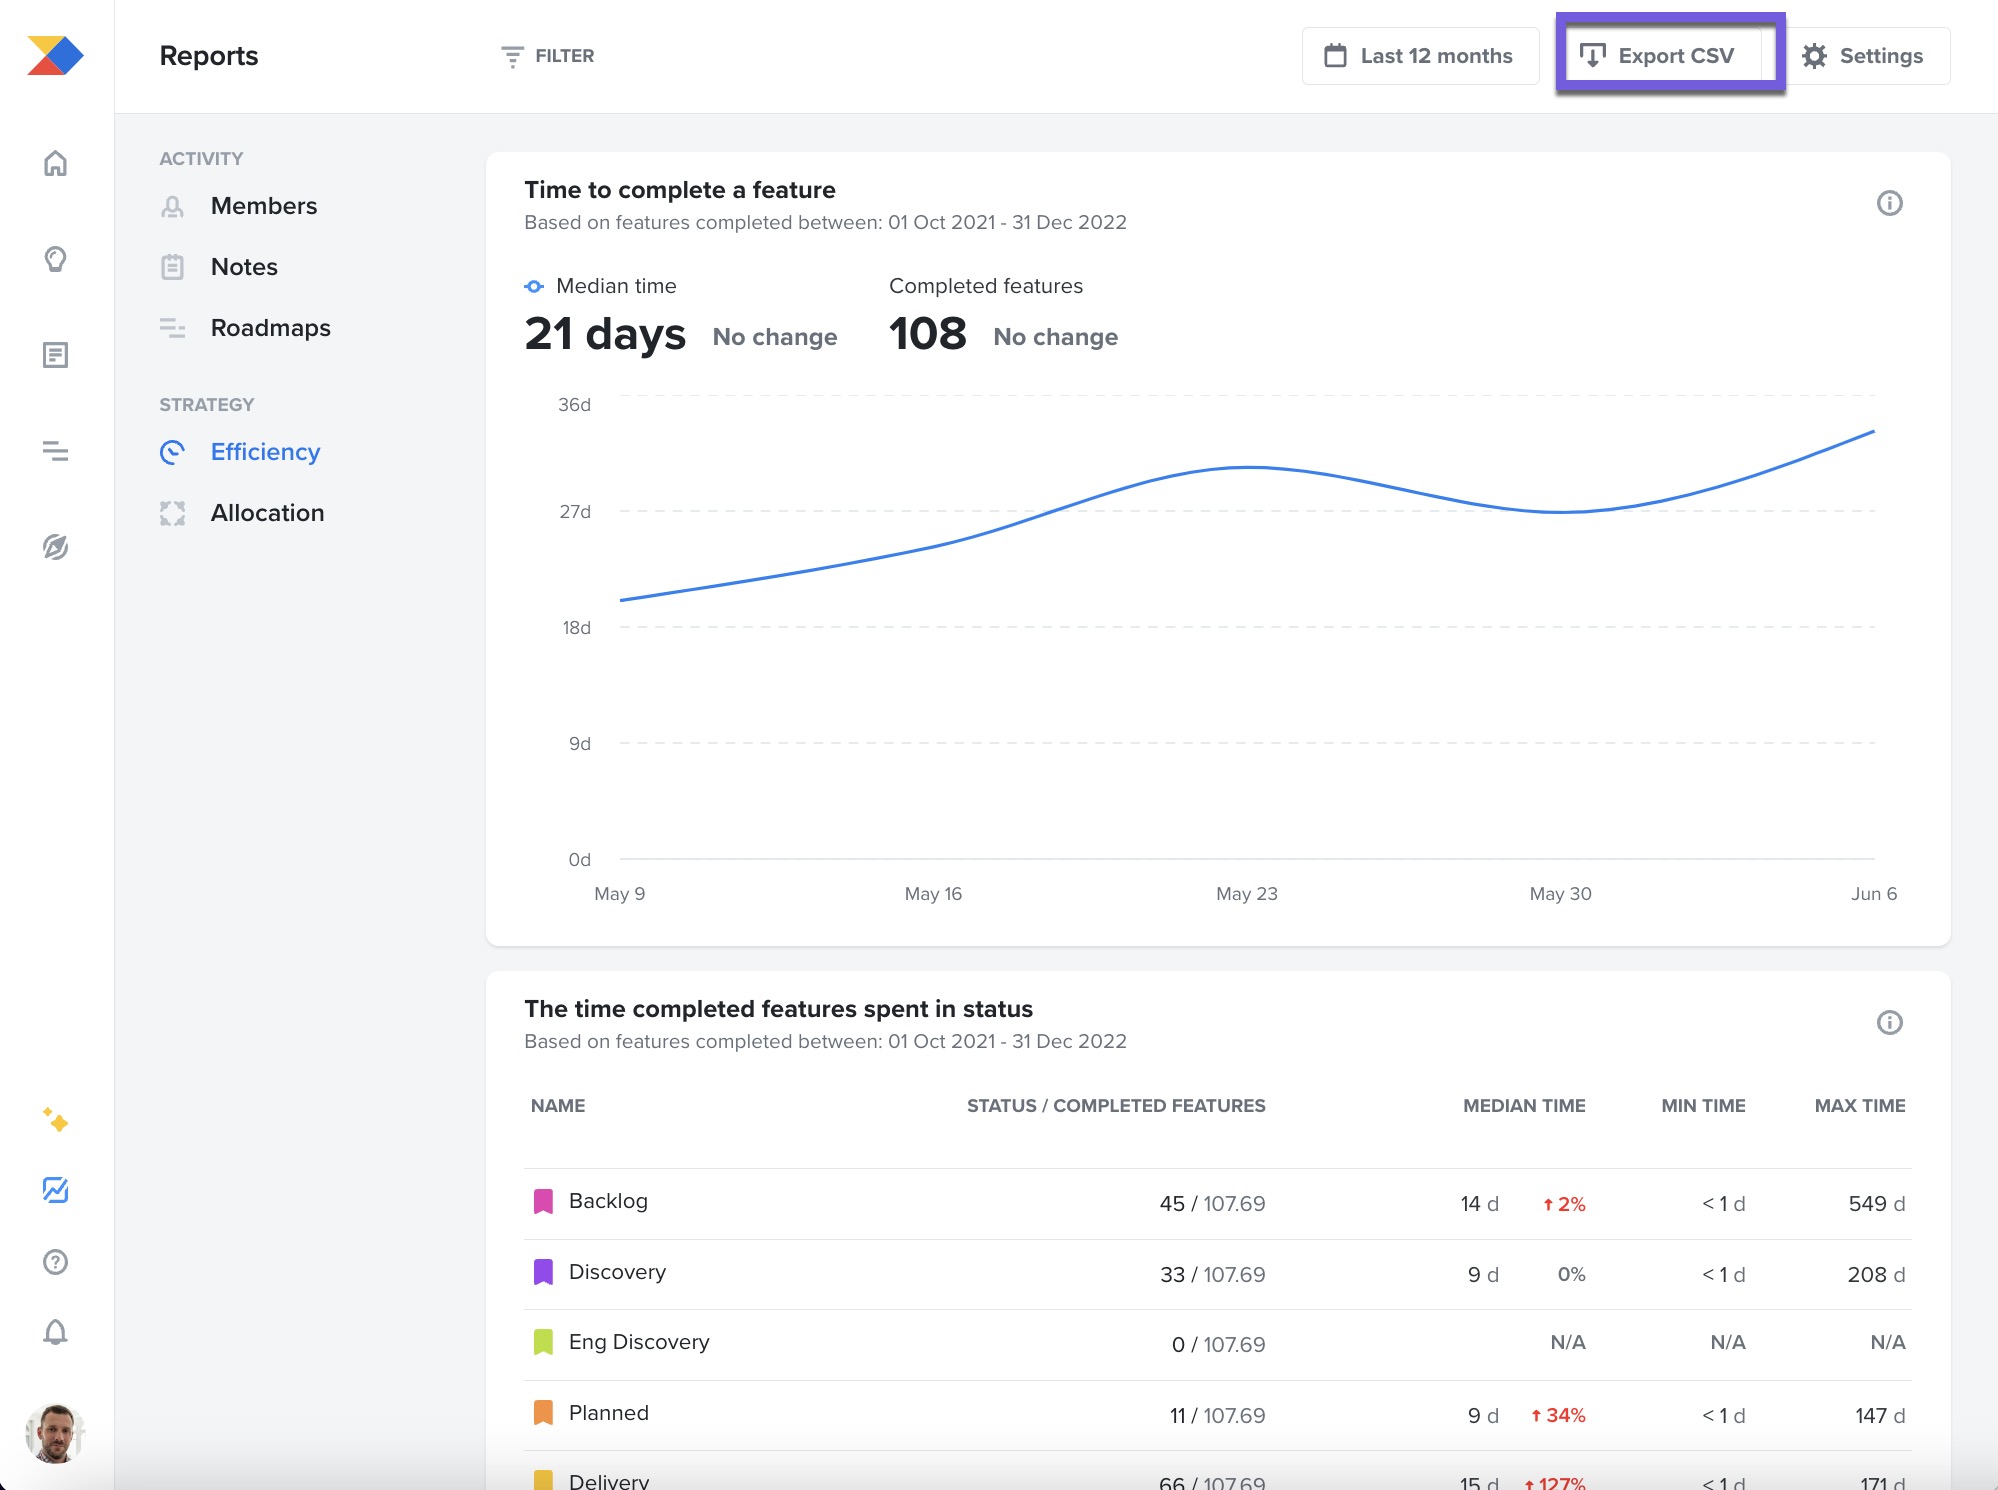This screenshot has width=1998, height=1490.
Task: Open the notifications bell icon
Action: (56, 1331)
